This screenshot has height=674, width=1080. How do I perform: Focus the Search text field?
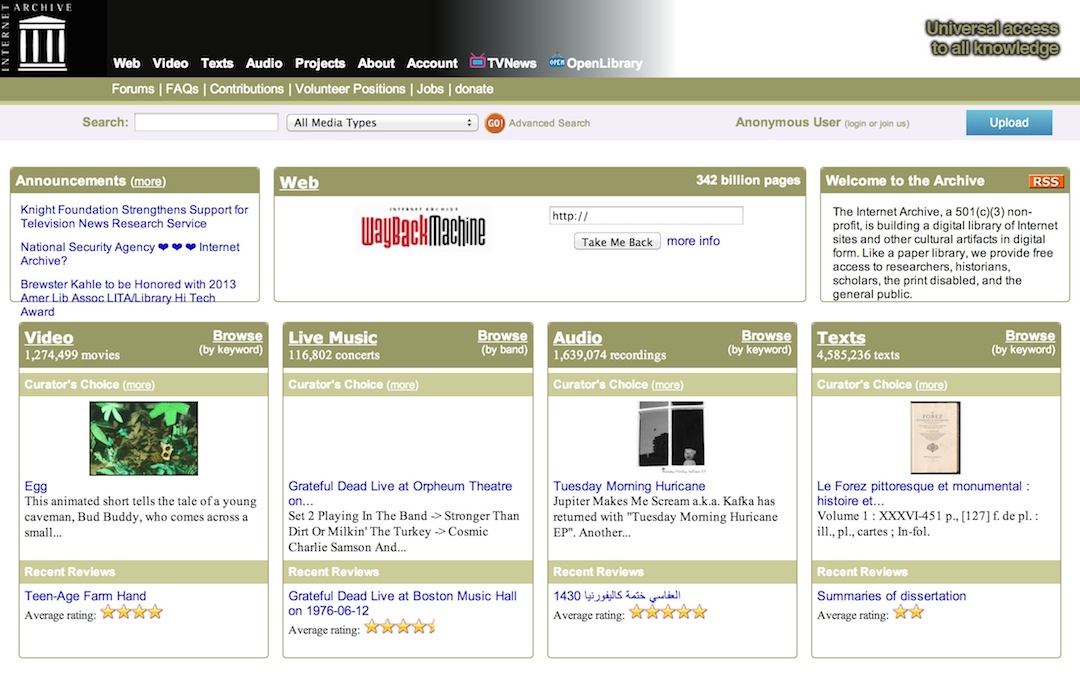207,123
